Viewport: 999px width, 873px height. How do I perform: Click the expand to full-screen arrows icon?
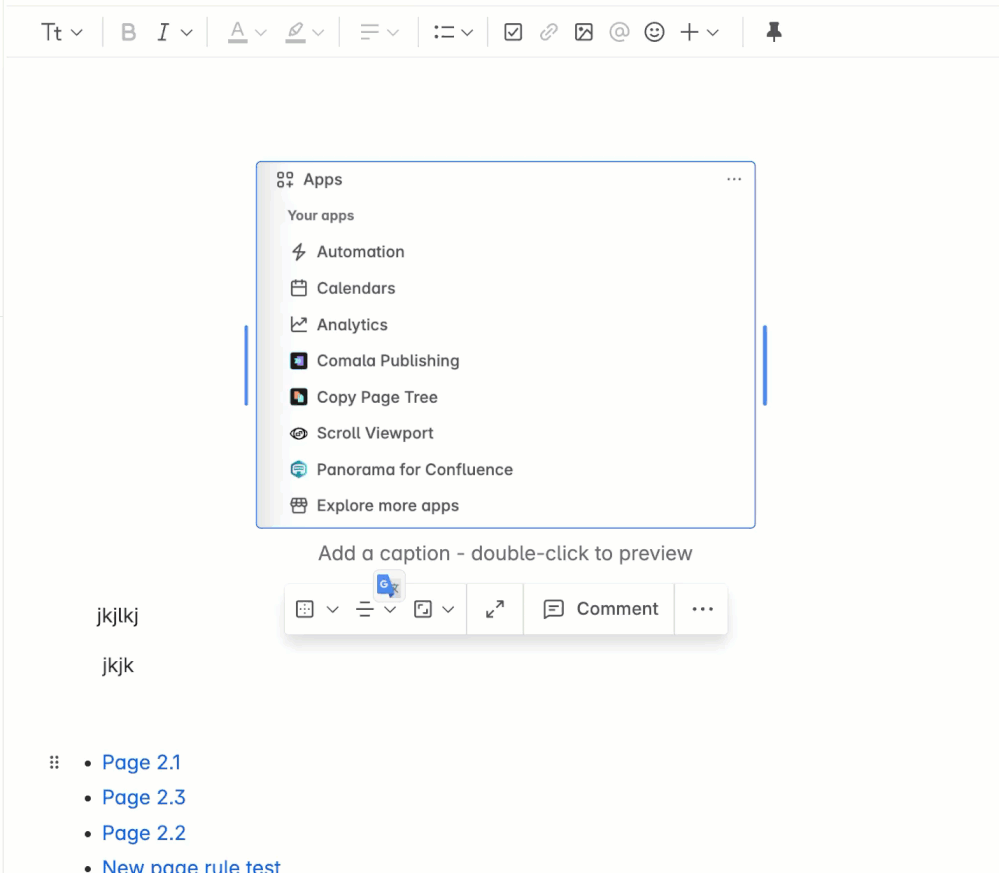pos(495,609)
